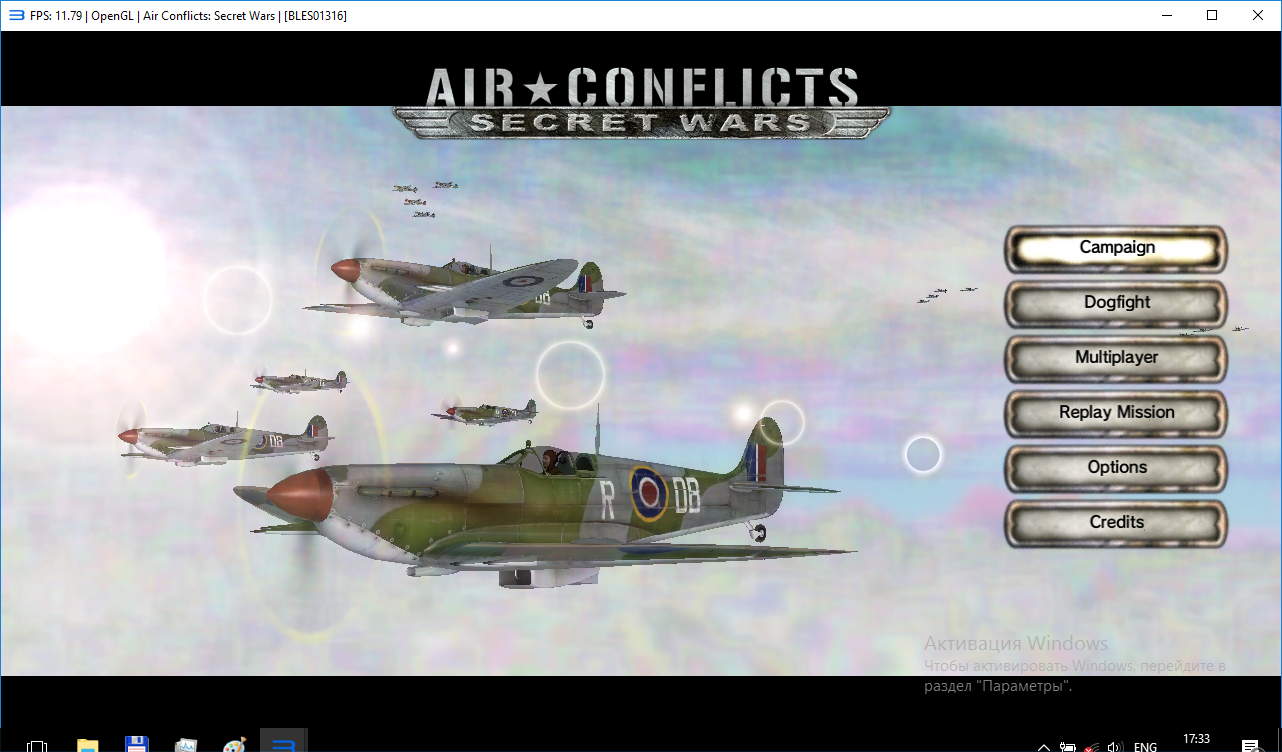Show hidden system tray icons
Image resolution: width=1282 pixels, height=752 pixels.
coord(1043,746)
